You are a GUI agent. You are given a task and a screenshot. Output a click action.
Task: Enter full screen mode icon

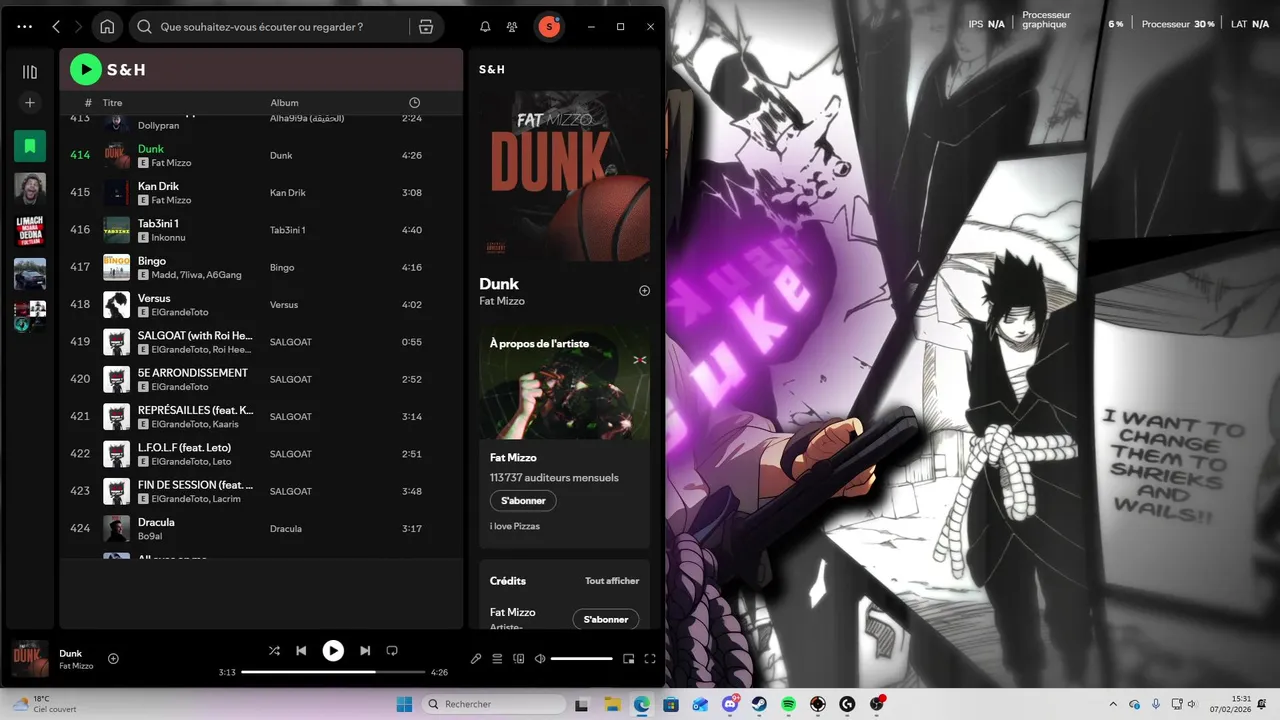pos(650,658)
